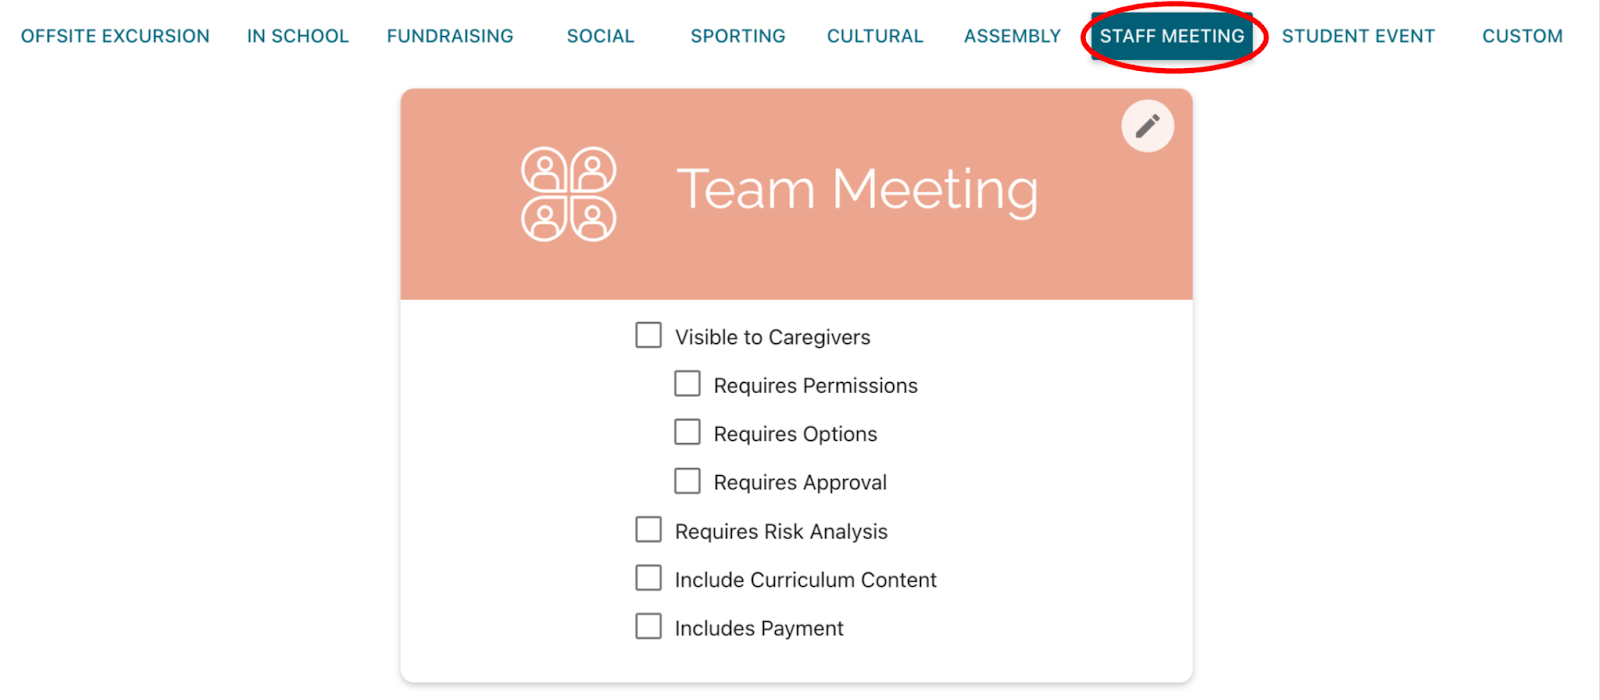Click the pencil edit icon
1600x700 pixels.
tap(1147, 126)
